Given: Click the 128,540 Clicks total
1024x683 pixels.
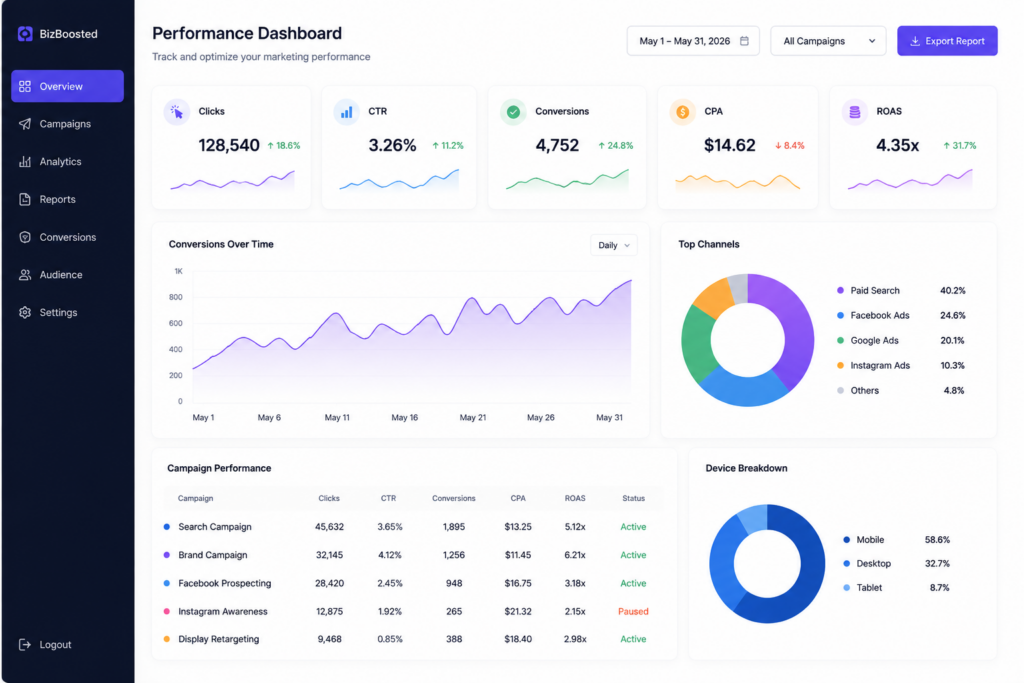Looking at the screenshot, I should click(x=229, y=145).
